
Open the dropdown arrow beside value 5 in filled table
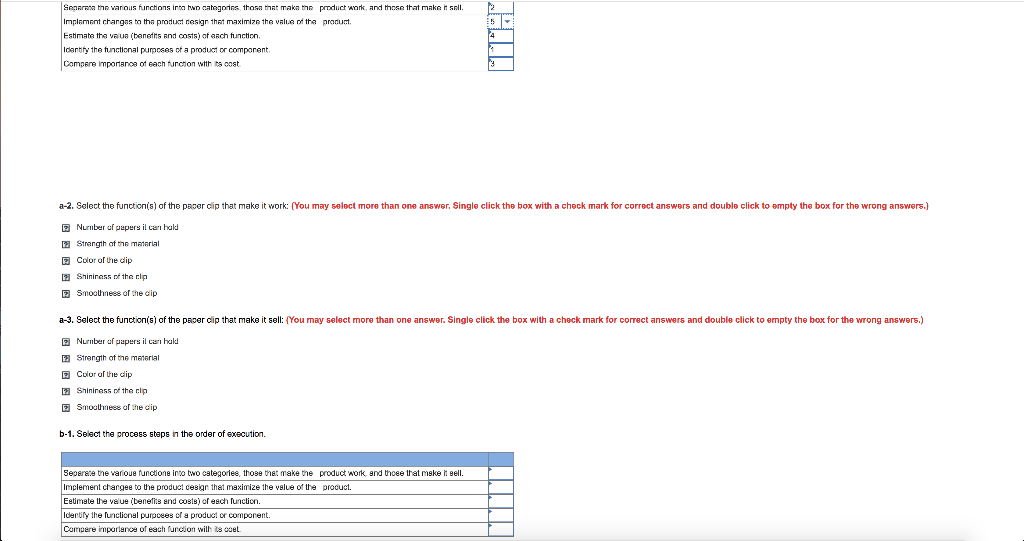point(507,22)
